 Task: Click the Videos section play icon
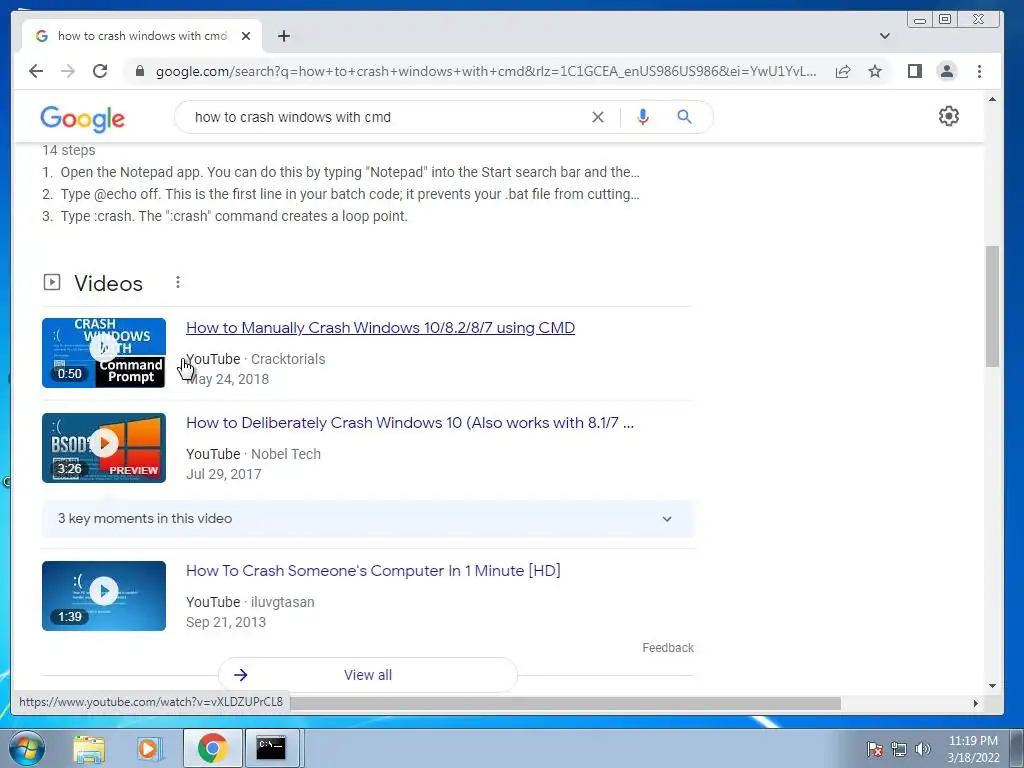pos(52,282)
